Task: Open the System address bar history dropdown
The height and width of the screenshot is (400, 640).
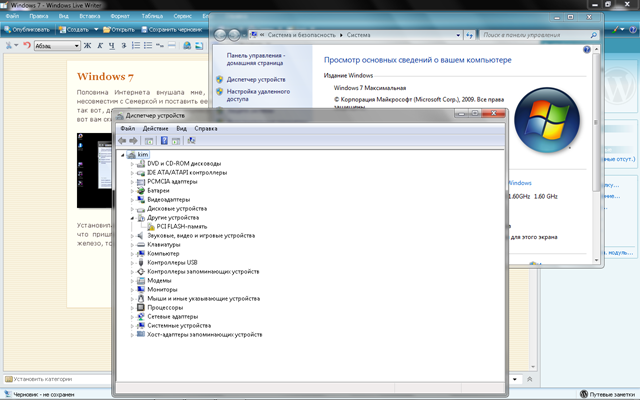Action: tap(458, 35)
